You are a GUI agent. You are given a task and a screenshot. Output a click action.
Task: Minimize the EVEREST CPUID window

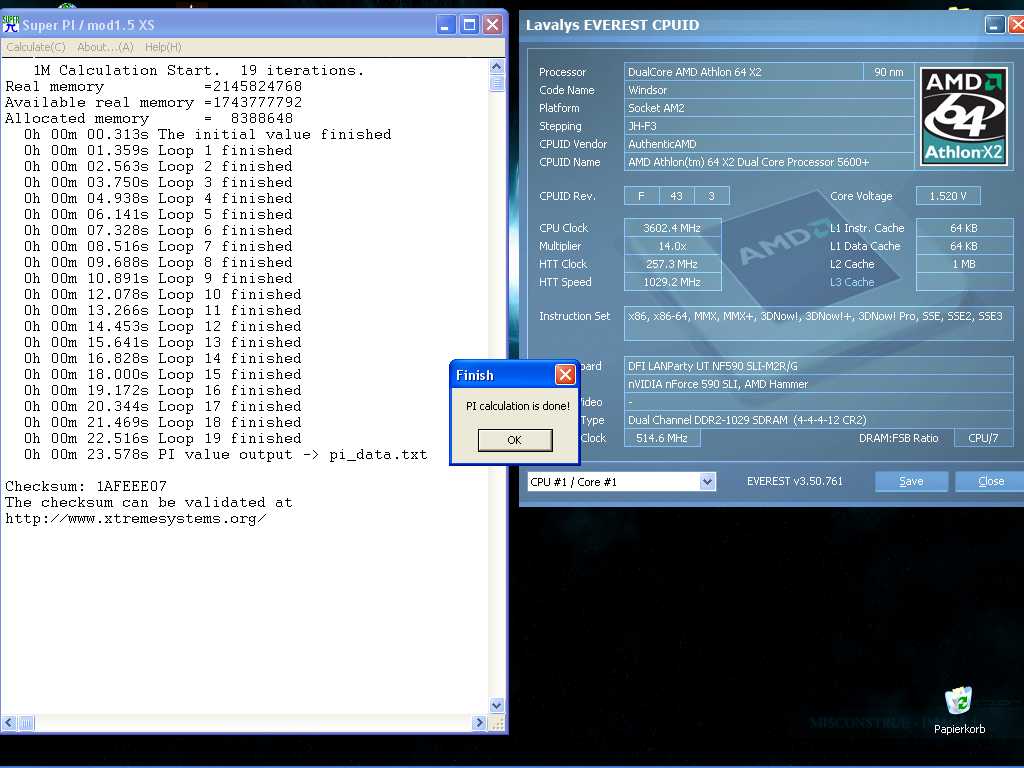click(994, 25)
